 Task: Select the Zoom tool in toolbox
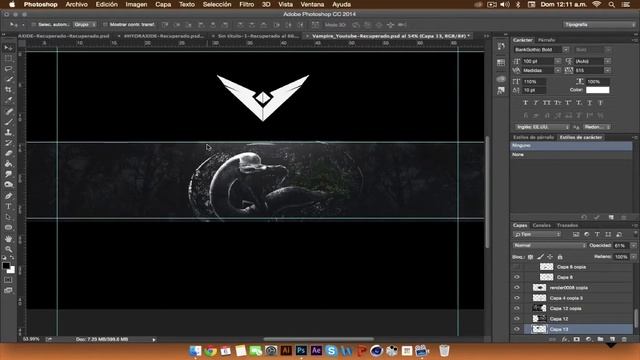pos(8,249)
